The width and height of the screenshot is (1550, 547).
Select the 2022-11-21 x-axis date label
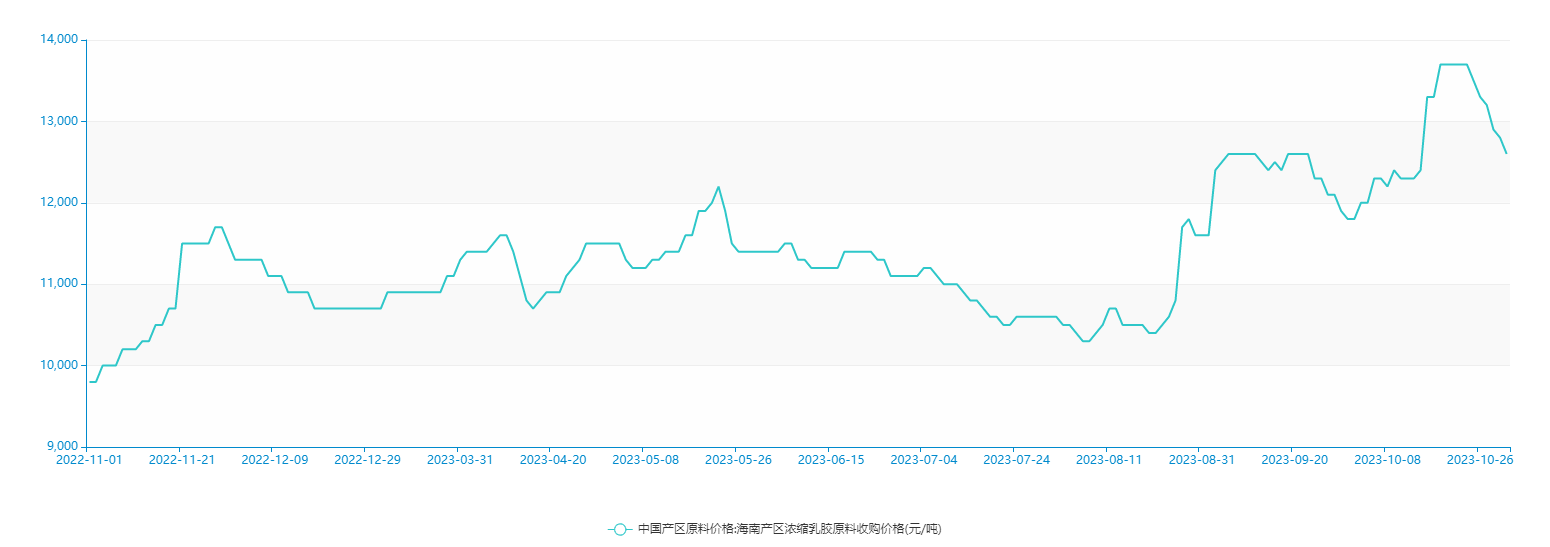181,460
